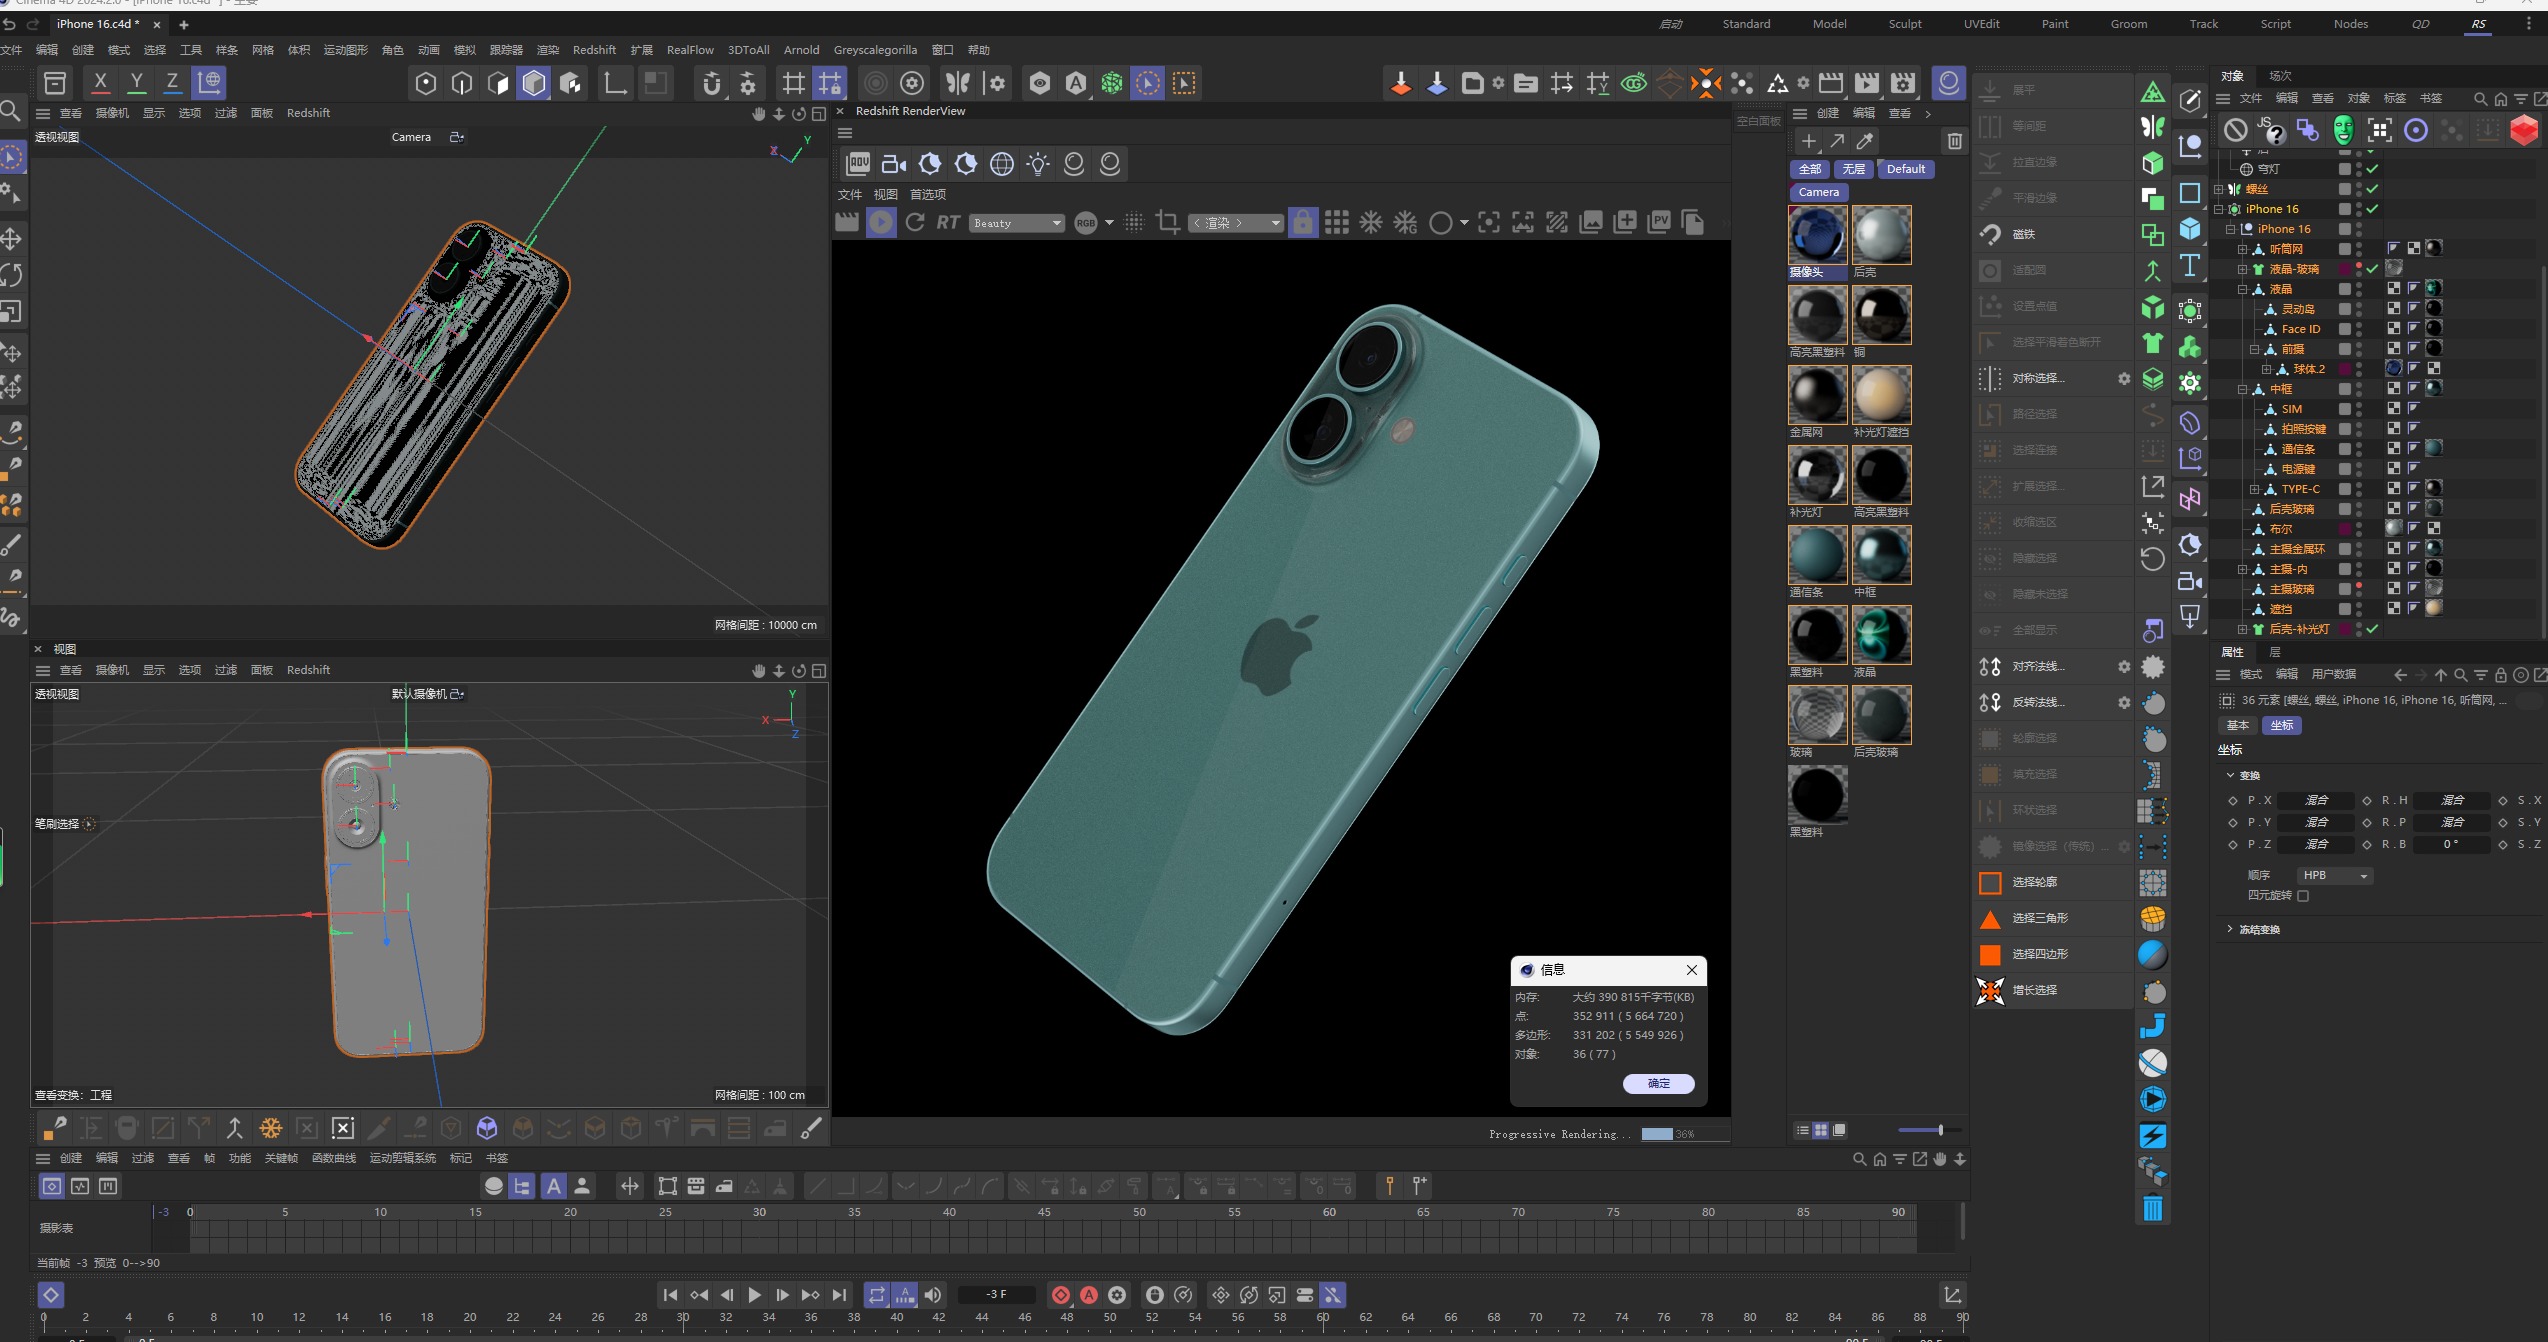
Task: Open the 渲染 mode dropdown
Action: tap(1236, 223)
